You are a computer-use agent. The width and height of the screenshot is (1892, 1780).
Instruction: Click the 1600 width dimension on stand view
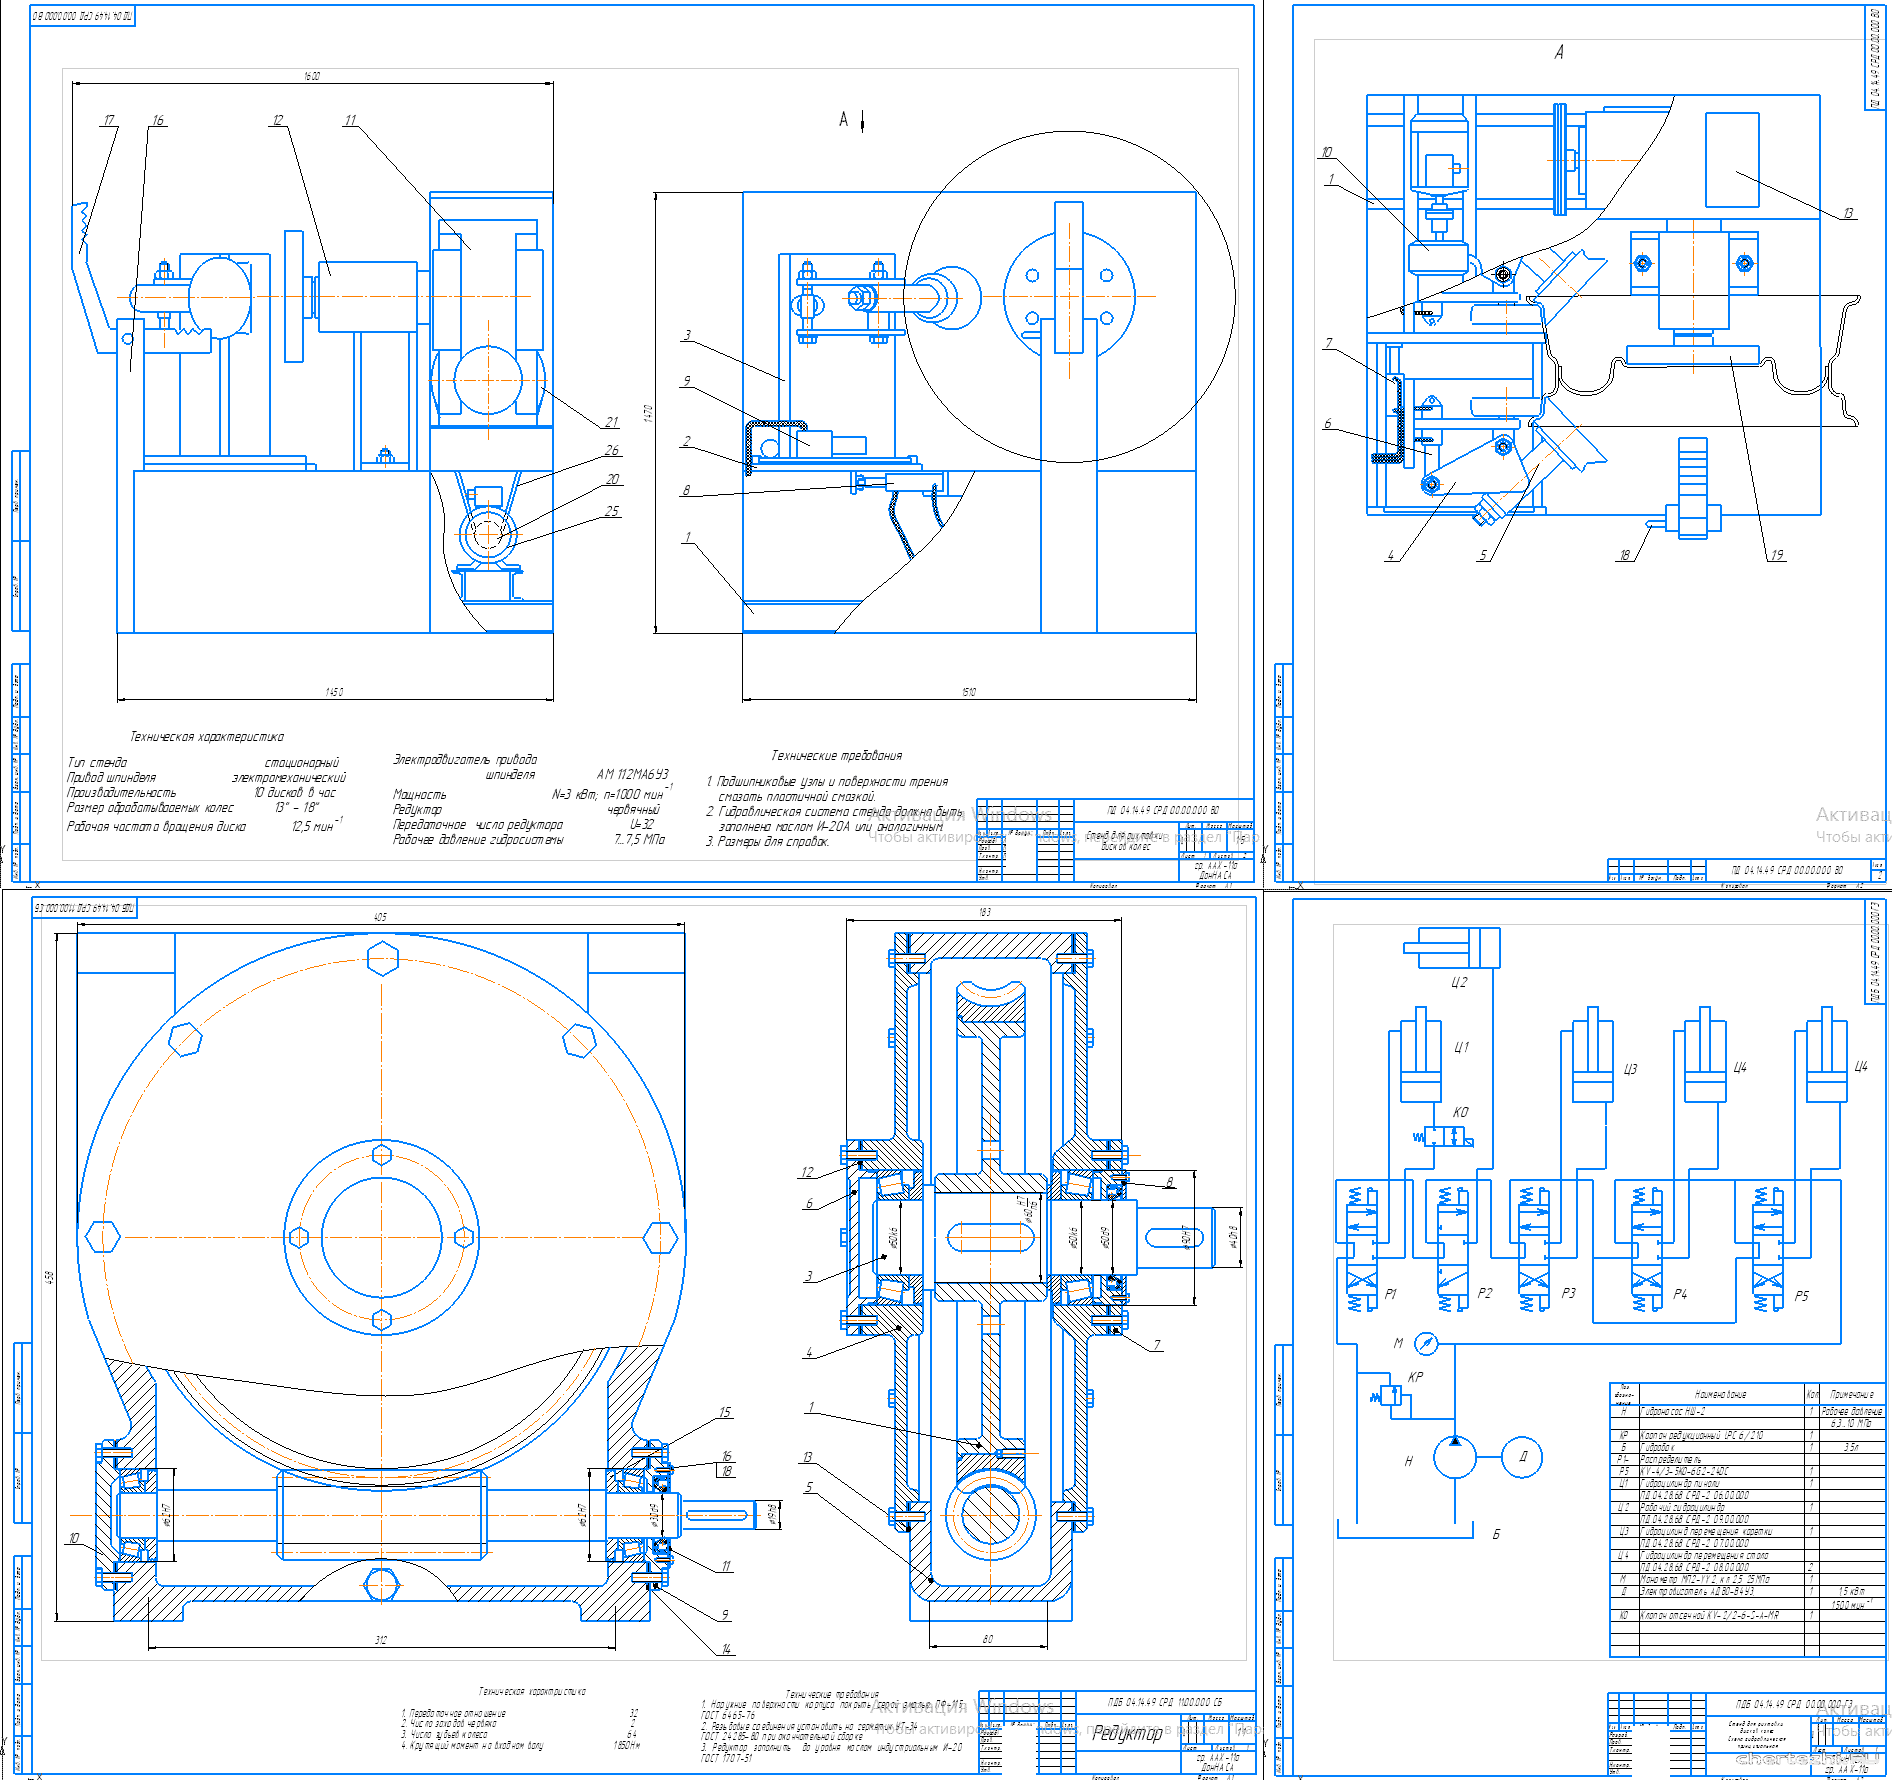click(x=312, y=77)
